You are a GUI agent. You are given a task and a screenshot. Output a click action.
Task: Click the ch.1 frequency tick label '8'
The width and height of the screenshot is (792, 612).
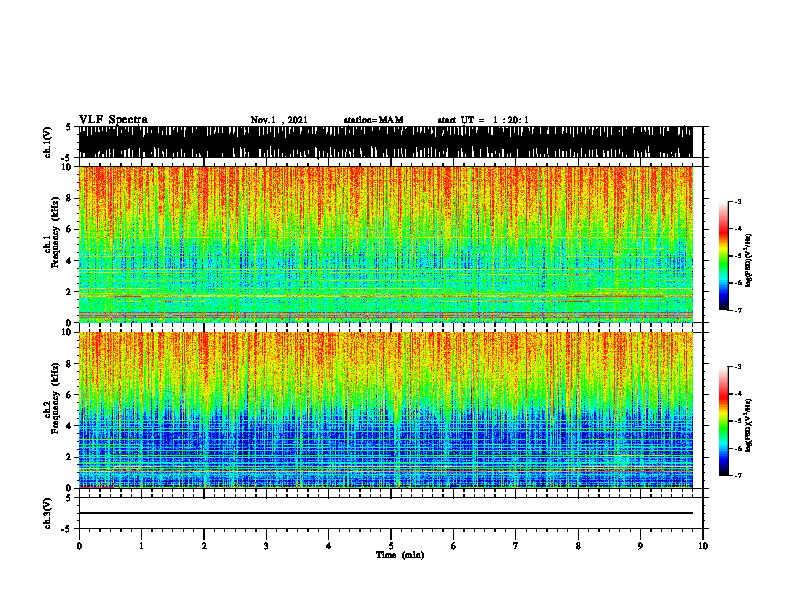click(70, 198)
